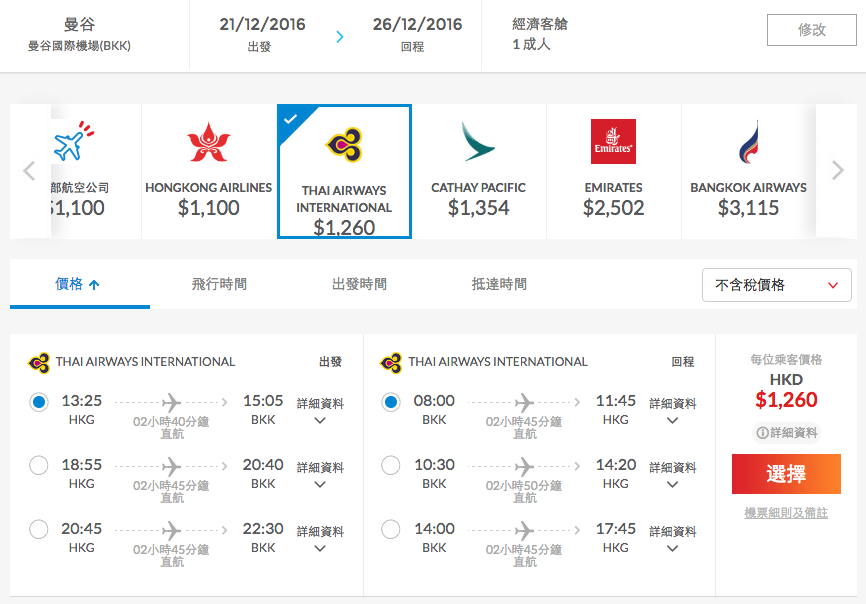Screen dimensions: 866x604
Task: Sort results by 出發時間 tab
Action: [359, 284]
